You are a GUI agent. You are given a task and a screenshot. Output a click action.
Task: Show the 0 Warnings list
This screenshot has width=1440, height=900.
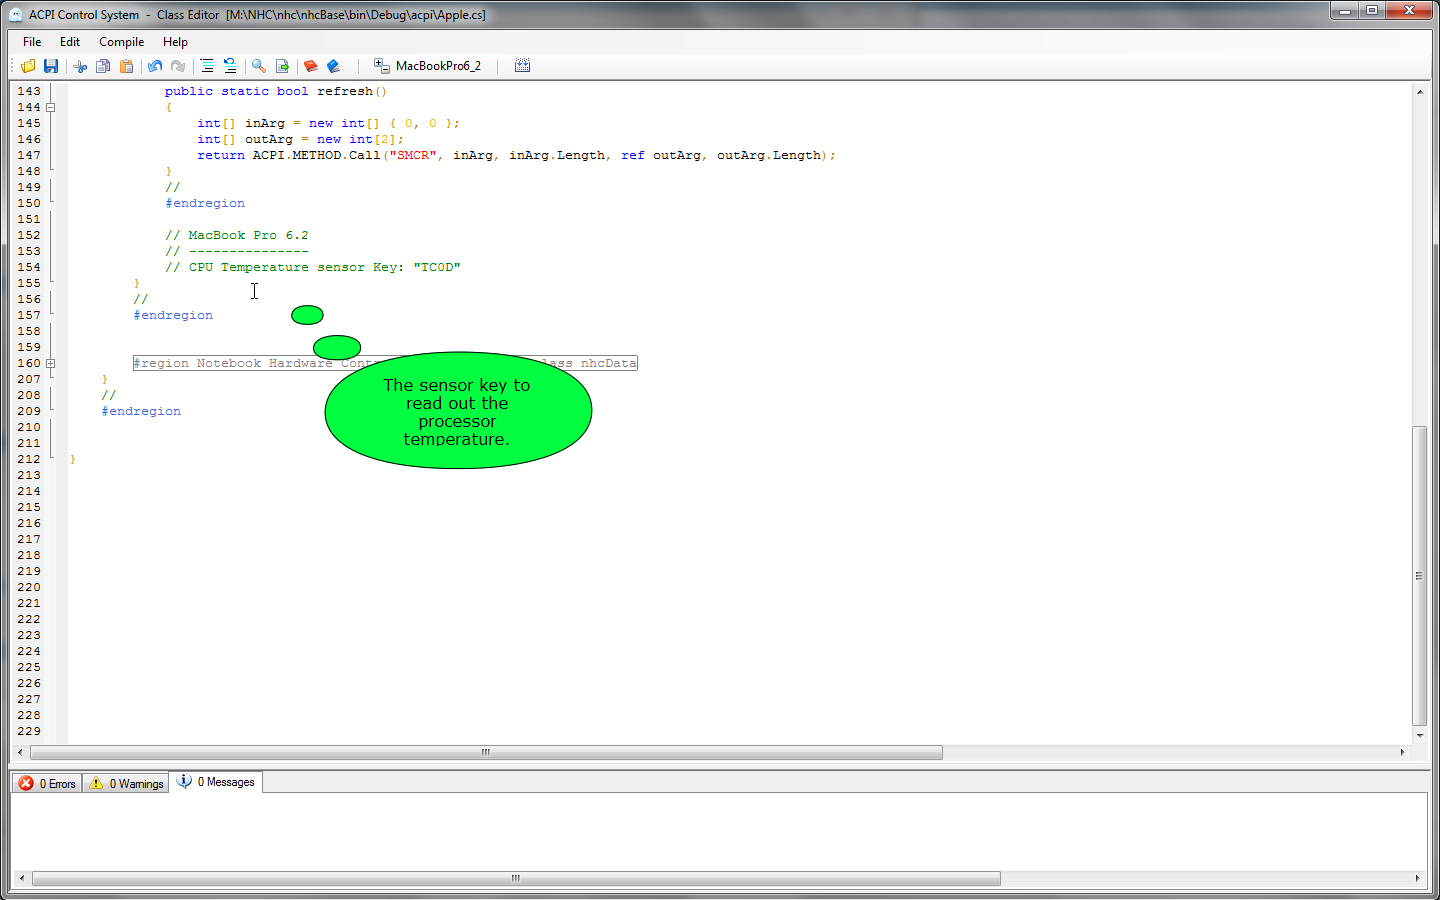coord(126,783)
